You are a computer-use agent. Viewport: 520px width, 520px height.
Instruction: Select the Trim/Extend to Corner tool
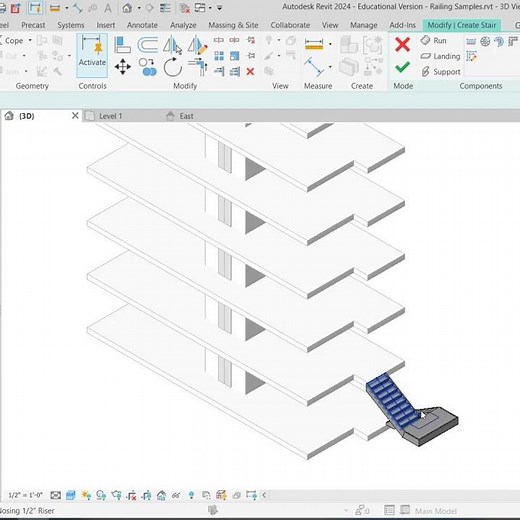click(198, 67)
